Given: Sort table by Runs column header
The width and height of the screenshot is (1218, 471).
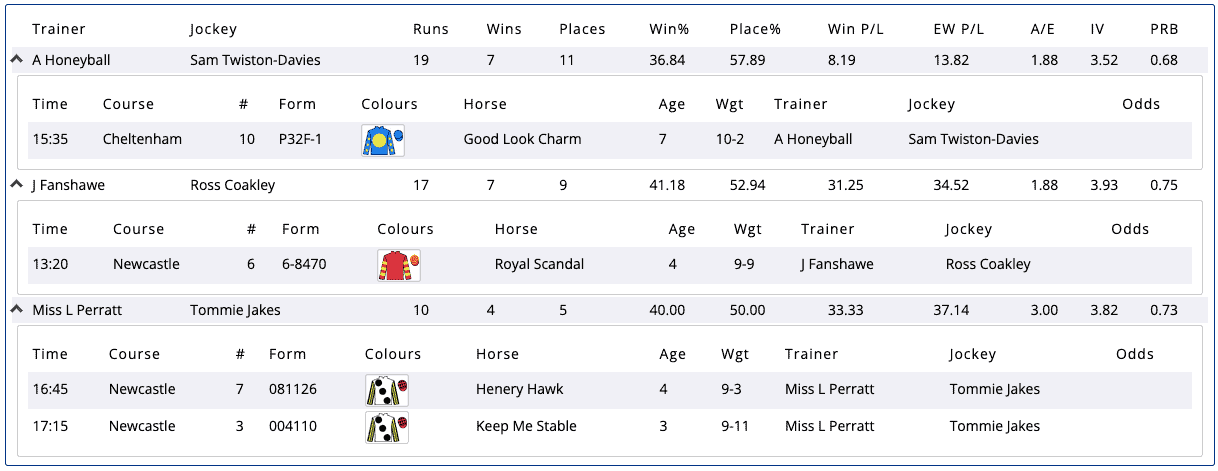Looking at the screenshot, I should (x=431, y=29).
